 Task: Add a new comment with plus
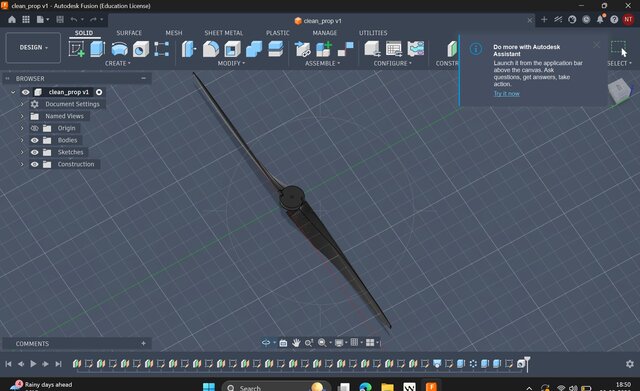coord(143,344)
